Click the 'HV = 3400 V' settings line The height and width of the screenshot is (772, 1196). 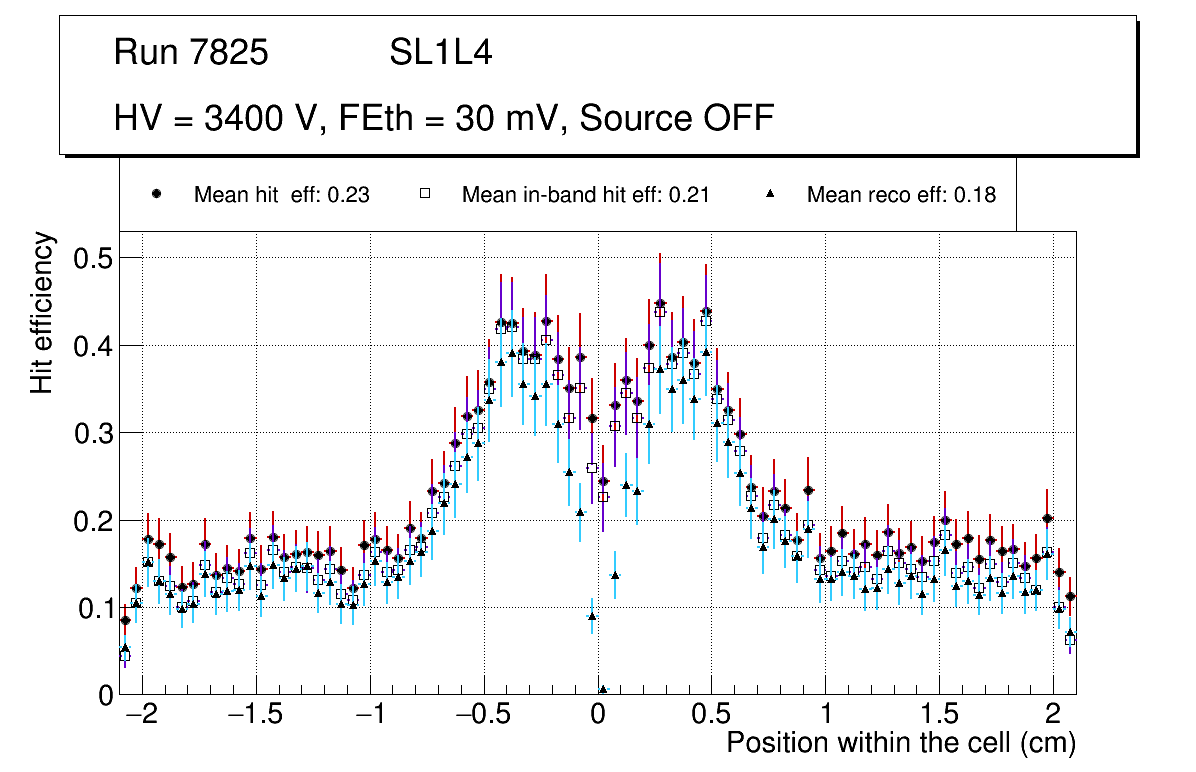pos(444,118)
